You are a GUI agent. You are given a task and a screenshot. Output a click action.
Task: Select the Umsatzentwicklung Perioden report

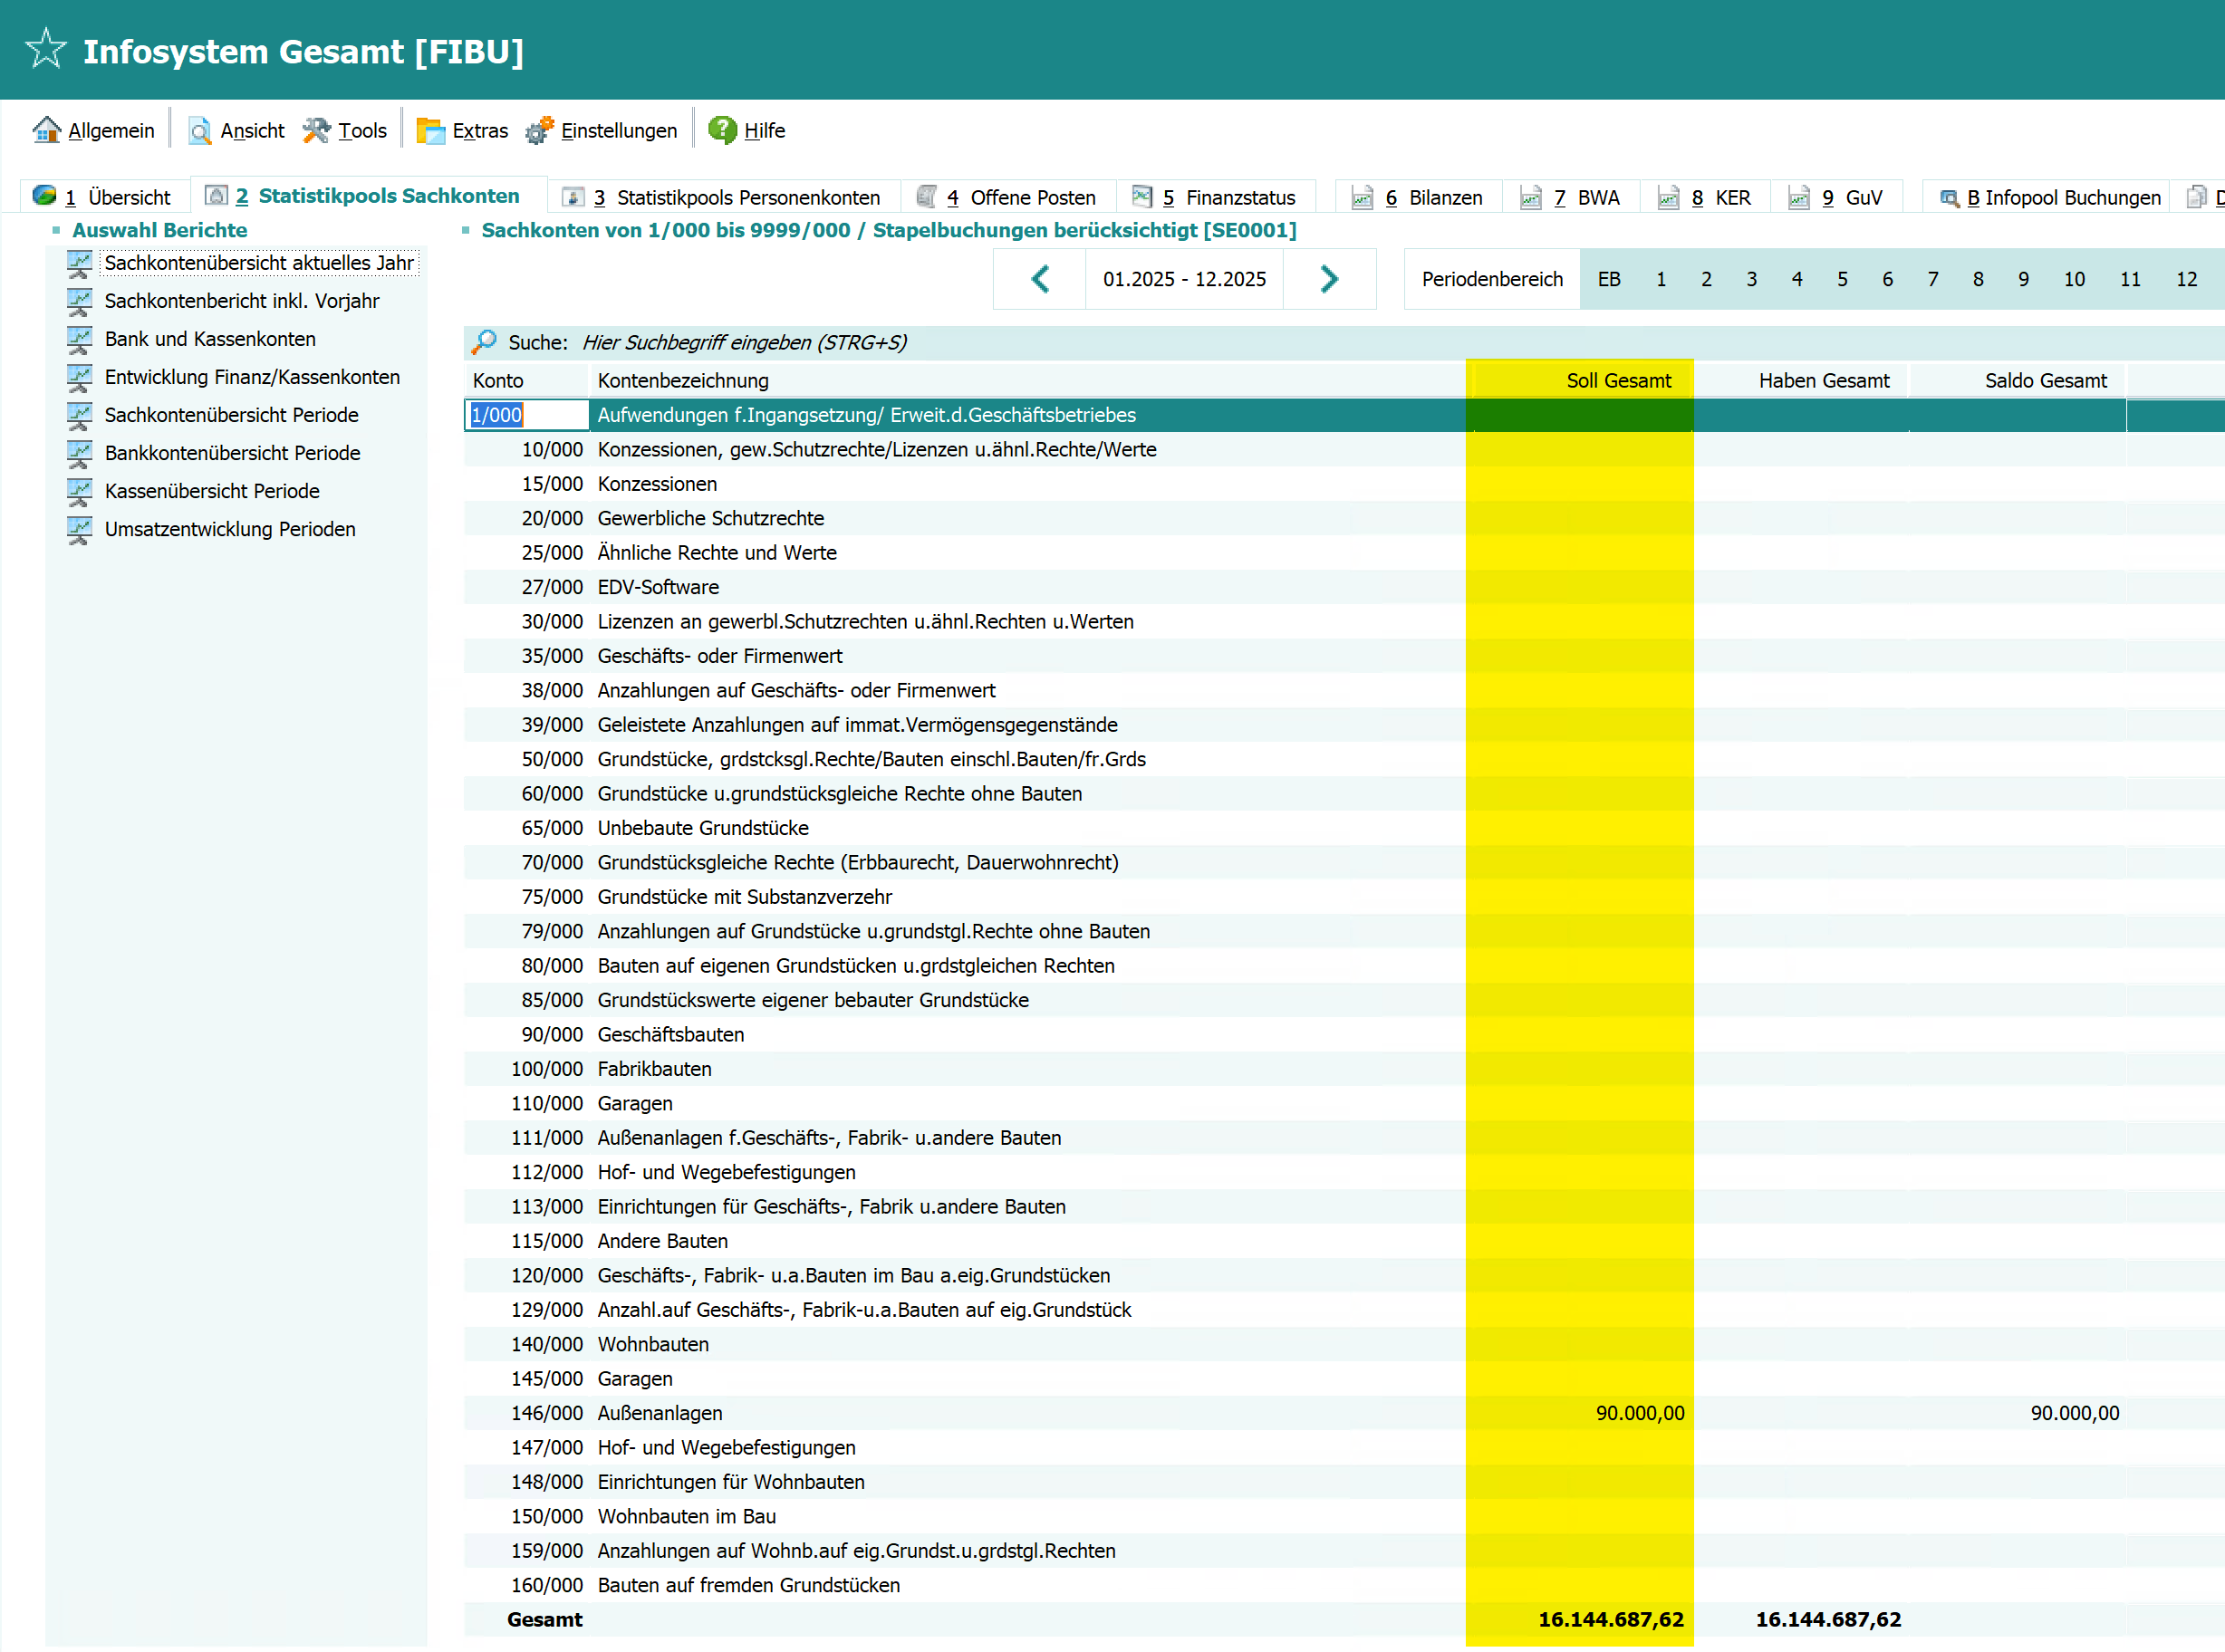click(230, 529)
